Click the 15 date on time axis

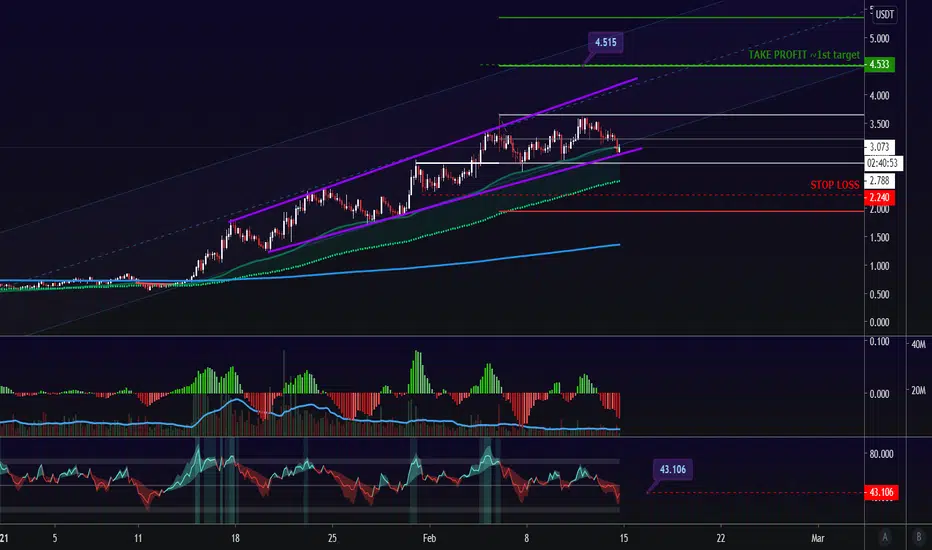[624, 538]
